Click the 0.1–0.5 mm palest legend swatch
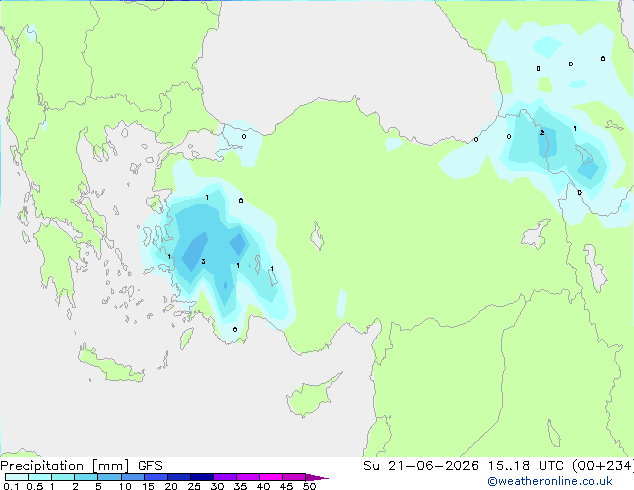The height and width of the screenshot is (490, 634). click(x=17, y=477)
